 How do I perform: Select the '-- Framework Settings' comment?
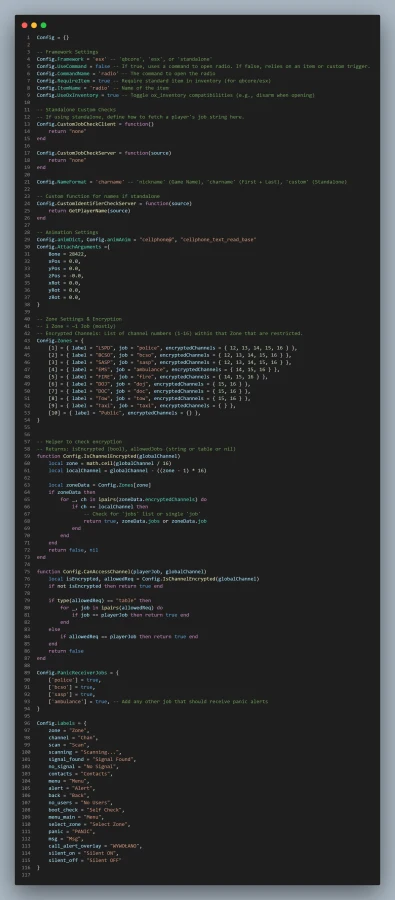pyautogui.click(x=67, y=52)
